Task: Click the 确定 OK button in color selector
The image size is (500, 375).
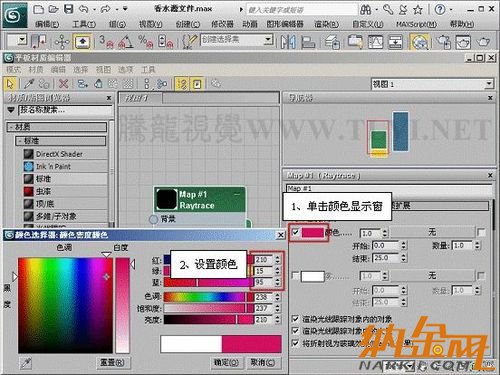Action: (x=226, y=363)
